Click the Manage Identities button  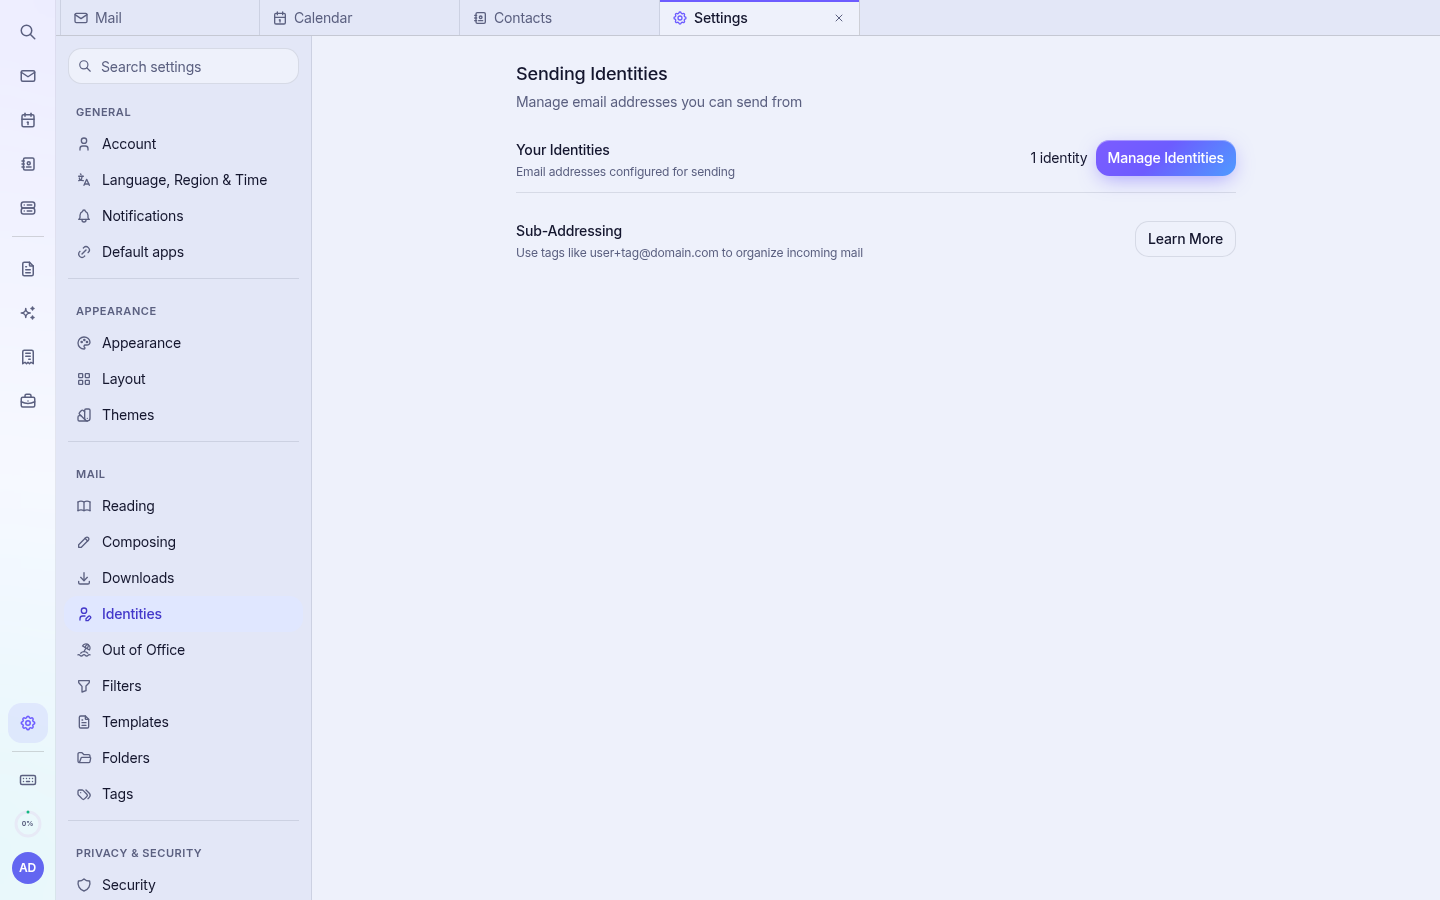[x=1166, y=158]
